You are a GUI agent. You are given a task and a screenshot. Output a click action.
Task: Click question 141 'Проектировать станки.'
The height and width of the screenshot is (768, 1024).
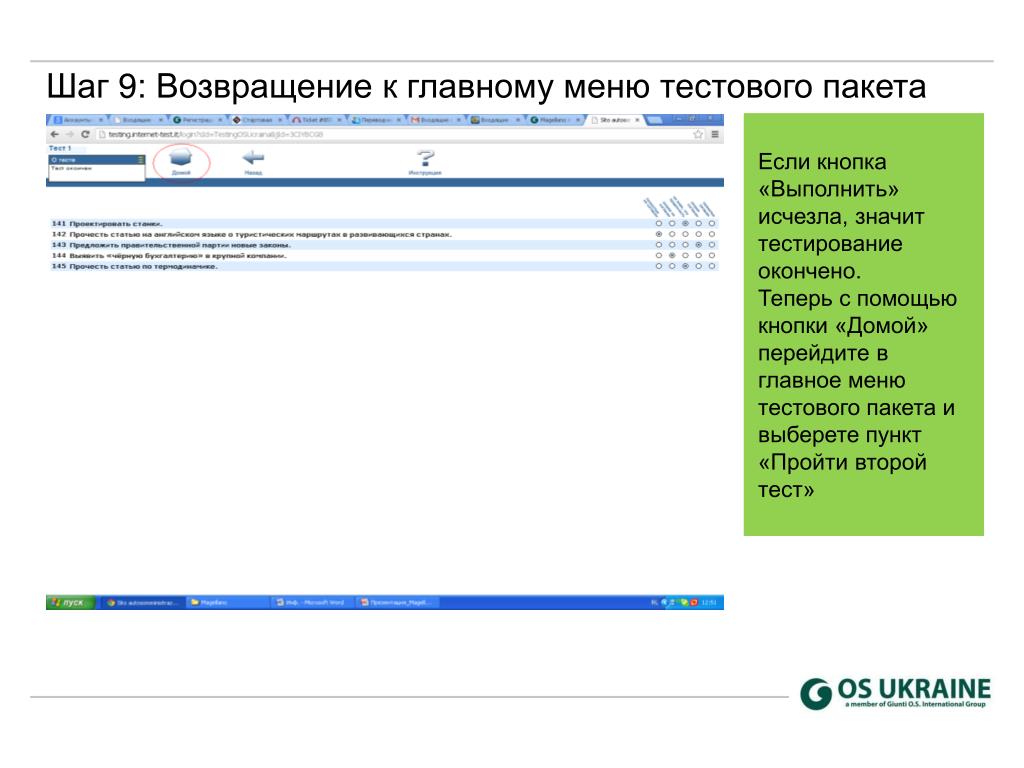point(116,223)
